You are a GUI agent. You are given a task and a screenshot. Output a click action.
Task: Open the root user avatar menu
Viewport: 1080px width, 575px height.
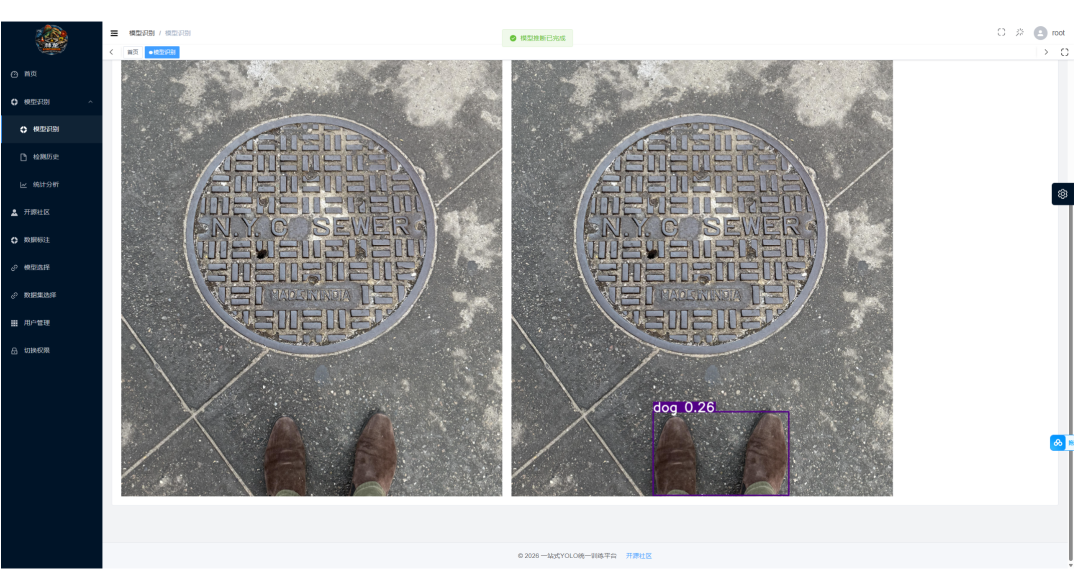[1041, 33]
